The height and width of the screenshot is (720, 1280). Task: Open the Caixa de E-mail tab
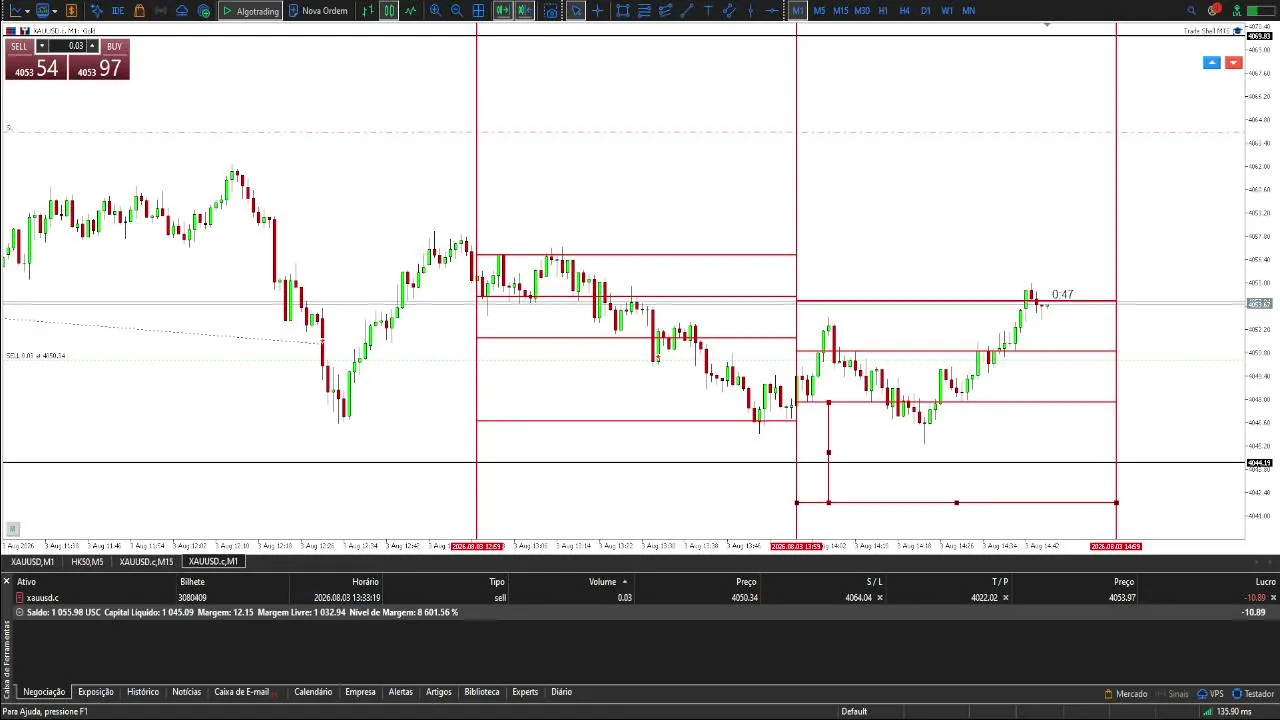tap(241, 692)
